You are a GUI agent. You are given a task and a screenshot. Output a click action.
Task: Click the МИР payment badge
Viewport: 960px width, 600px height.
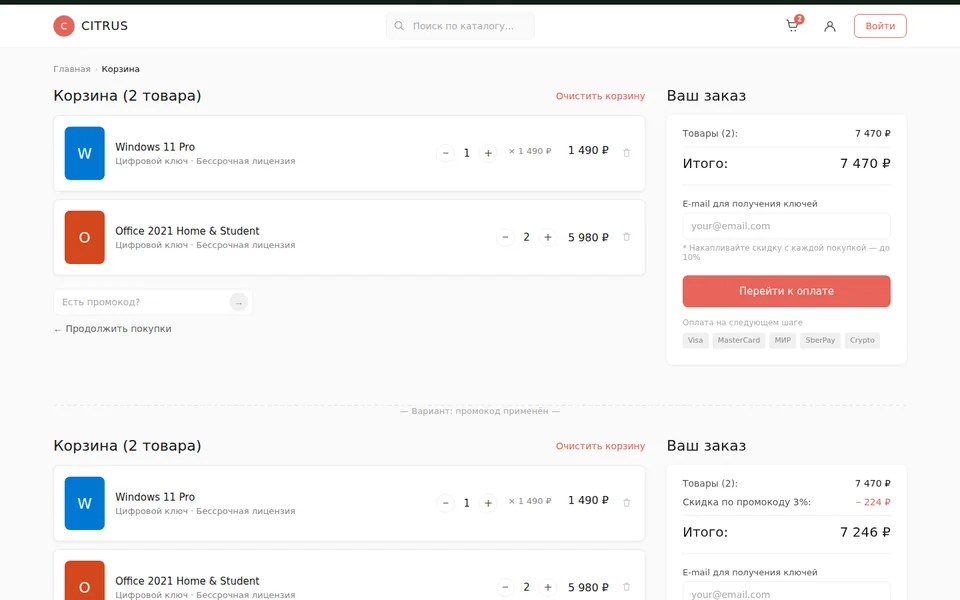(x=782, y=340)
